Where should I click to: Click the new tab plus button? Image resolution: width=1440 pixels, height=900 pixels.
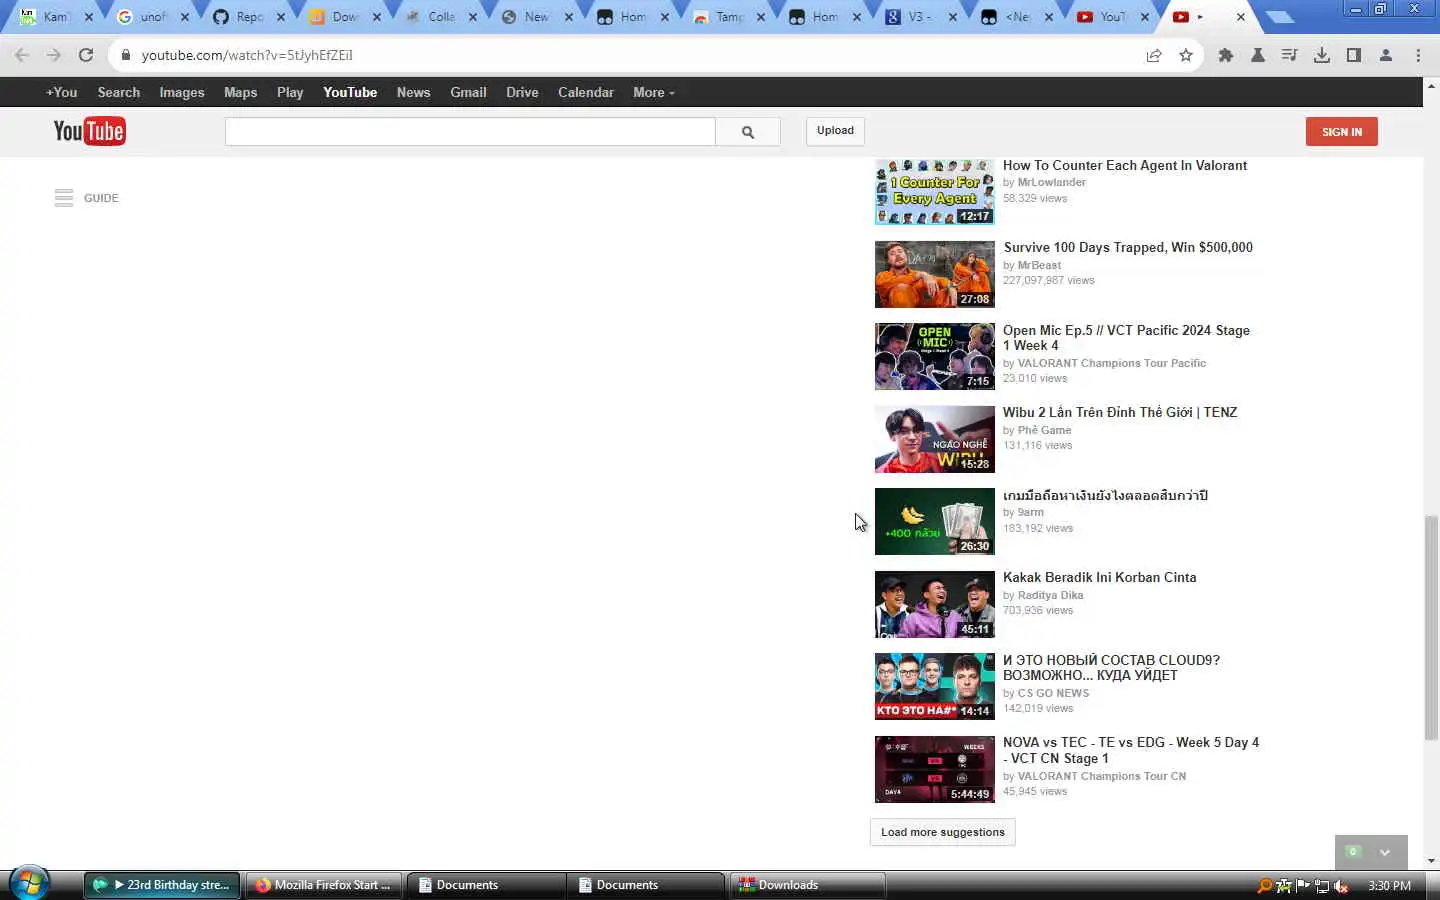[x=1279, y=17]
